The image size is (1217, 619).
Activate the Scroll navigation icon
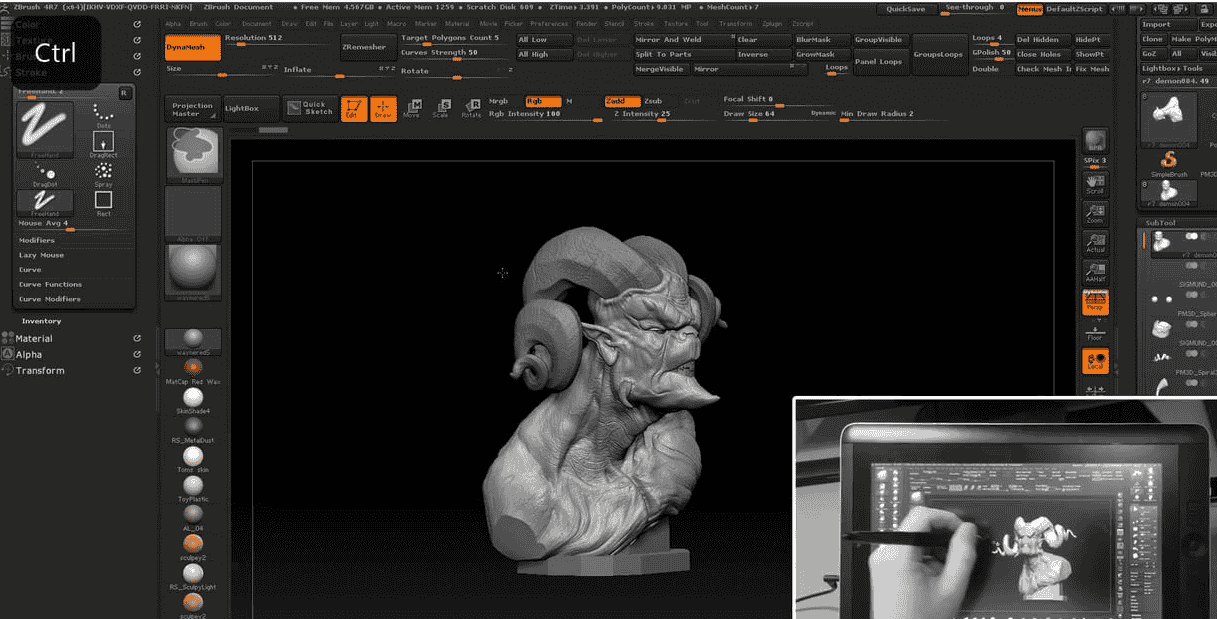(1095, 186)
